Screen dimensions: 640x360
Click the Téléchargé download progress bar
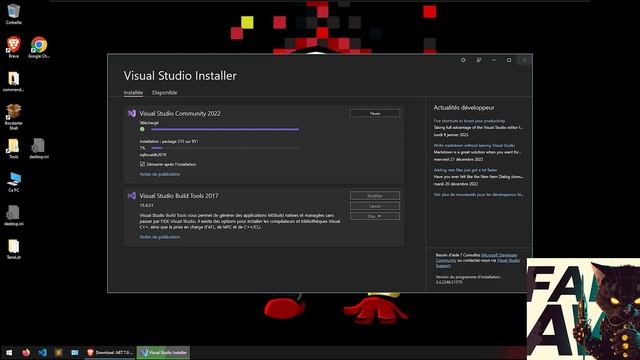coord(225,129)
